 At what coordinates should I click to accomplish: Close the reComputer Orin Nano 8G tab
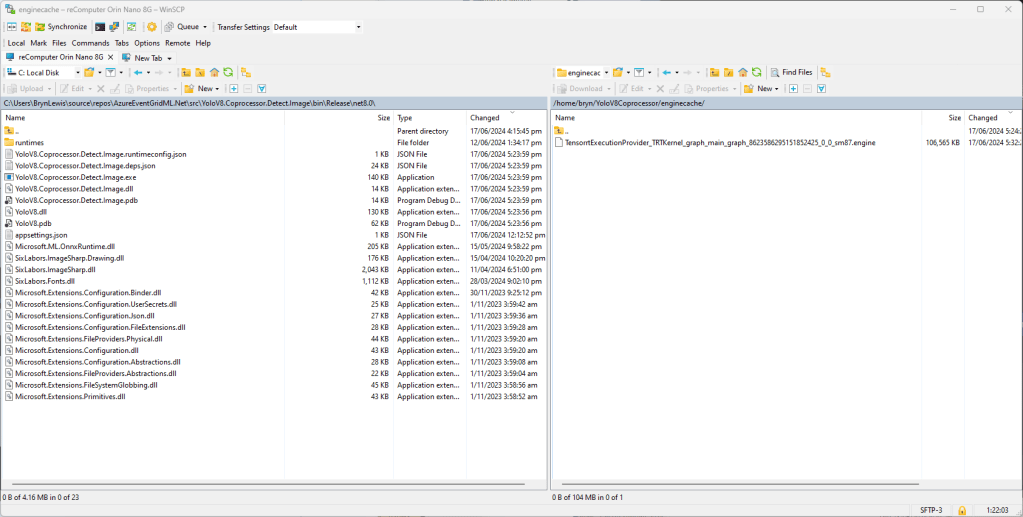[111, 58]
